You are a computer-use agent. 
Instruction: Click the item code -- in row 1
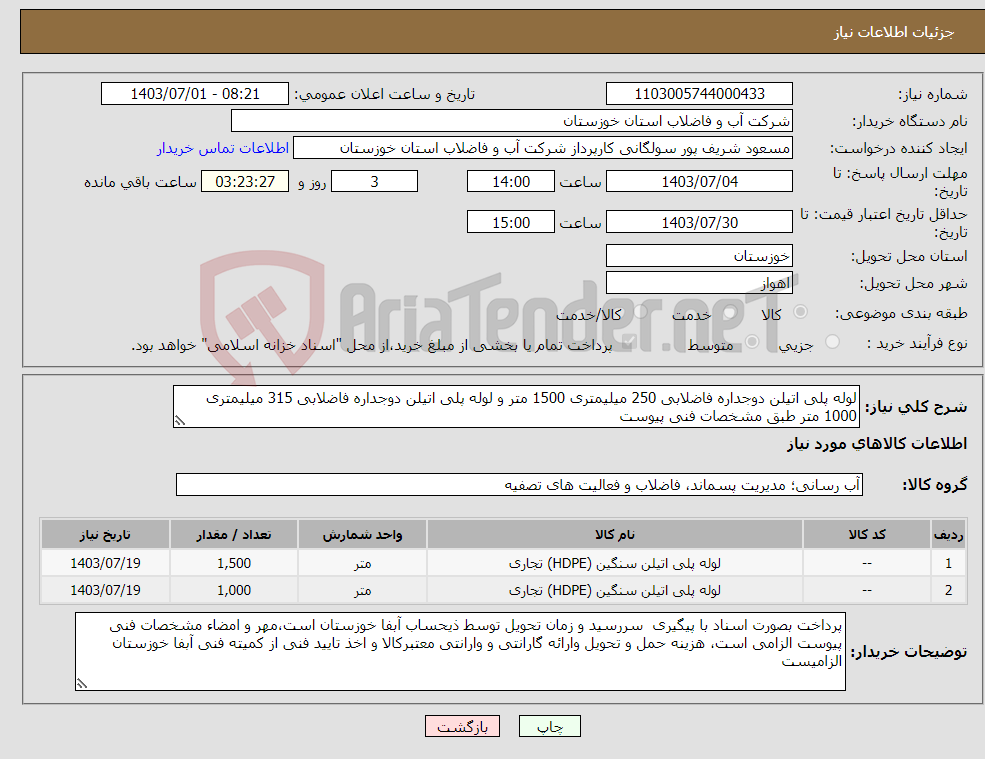click(867, 563)
